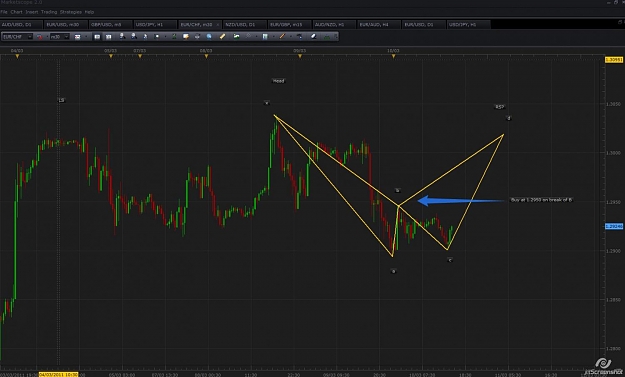Screen dimensions: 625x377
Task: Open the Help menu
Action: pyautogui.click(x=89, y=12)
